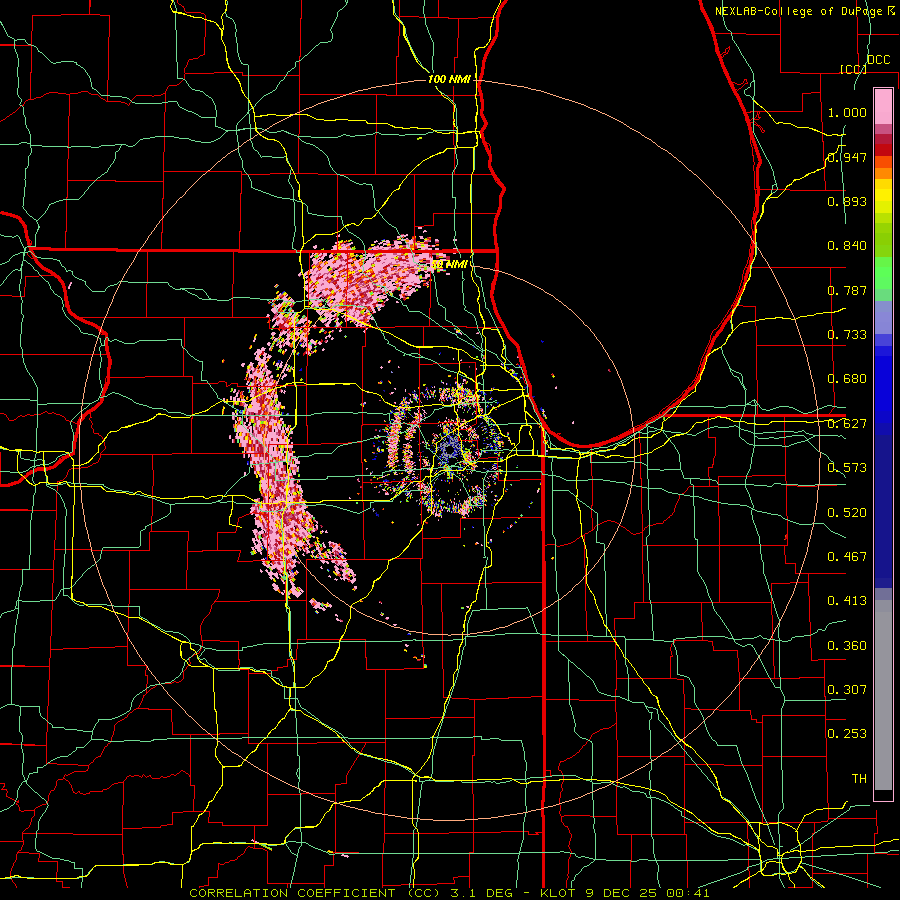
Task: Click the 3.1 DEG elevation text
Action: (x=480, y=893)
